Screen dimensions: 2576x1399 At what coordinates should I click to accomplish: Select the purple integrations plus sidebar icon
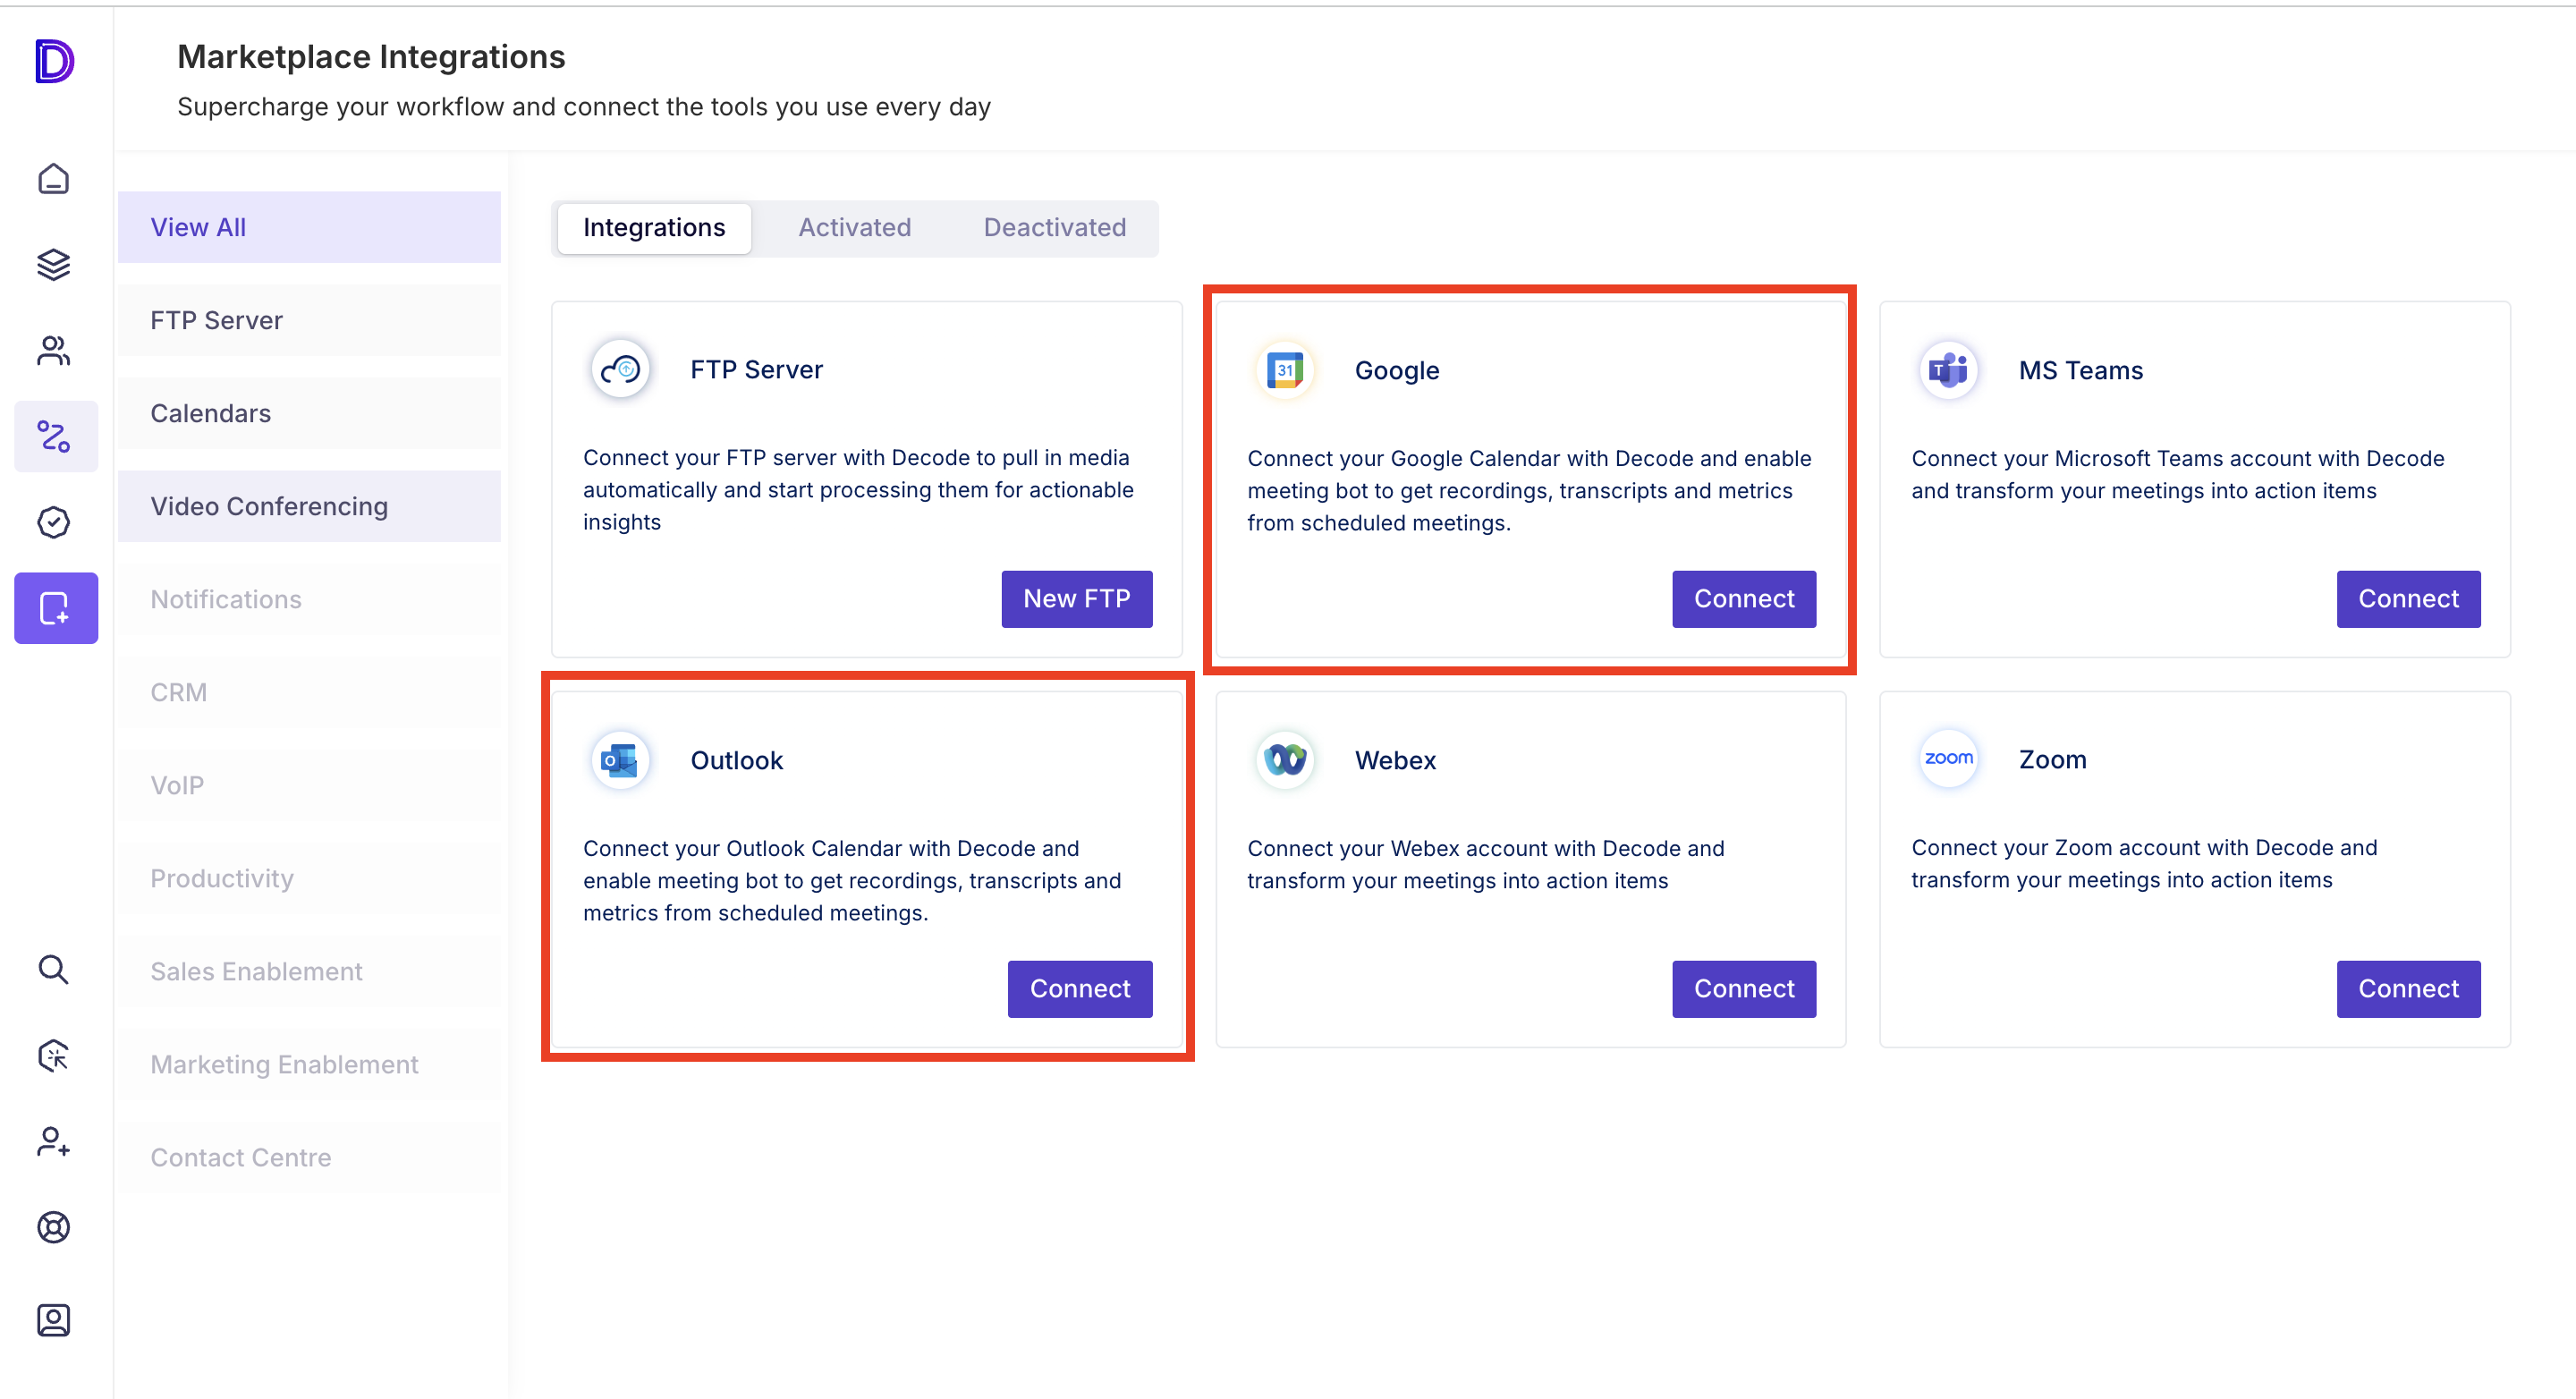tap(56, 608)
